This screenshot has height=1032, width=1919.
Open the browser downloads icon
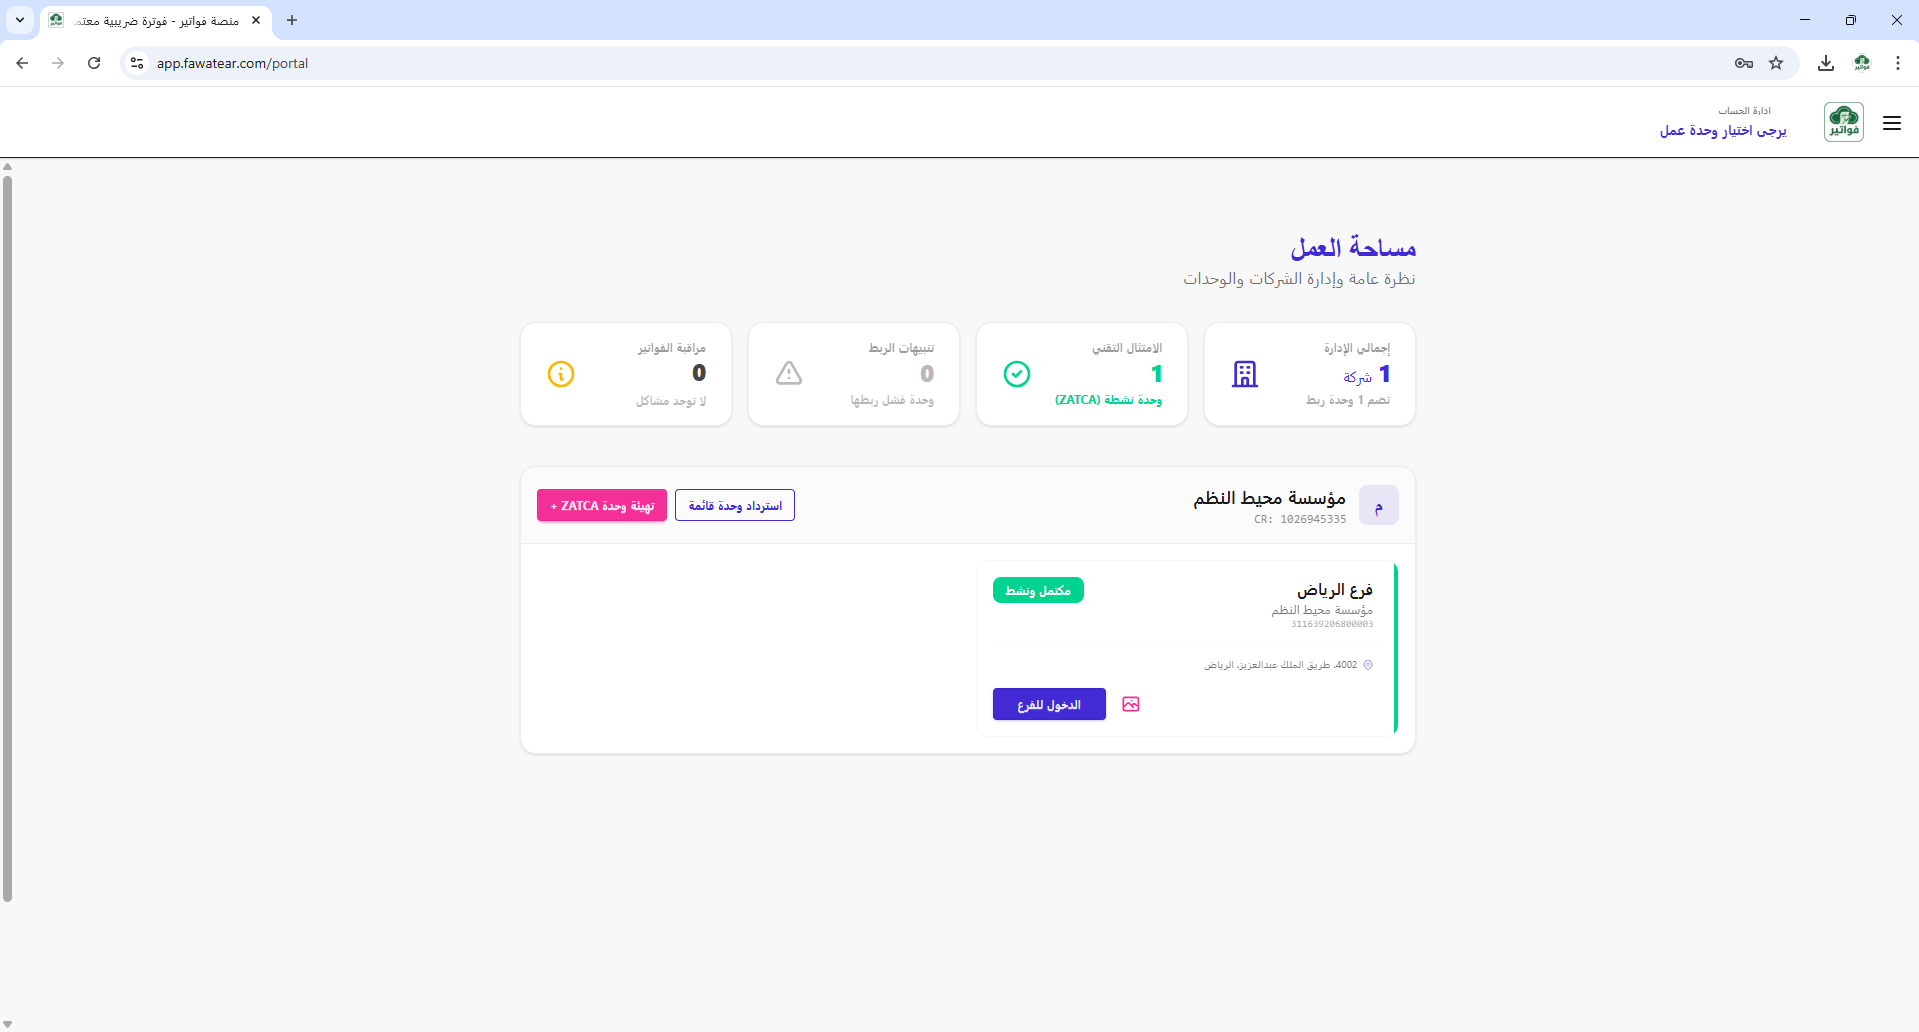point(1826,63)
